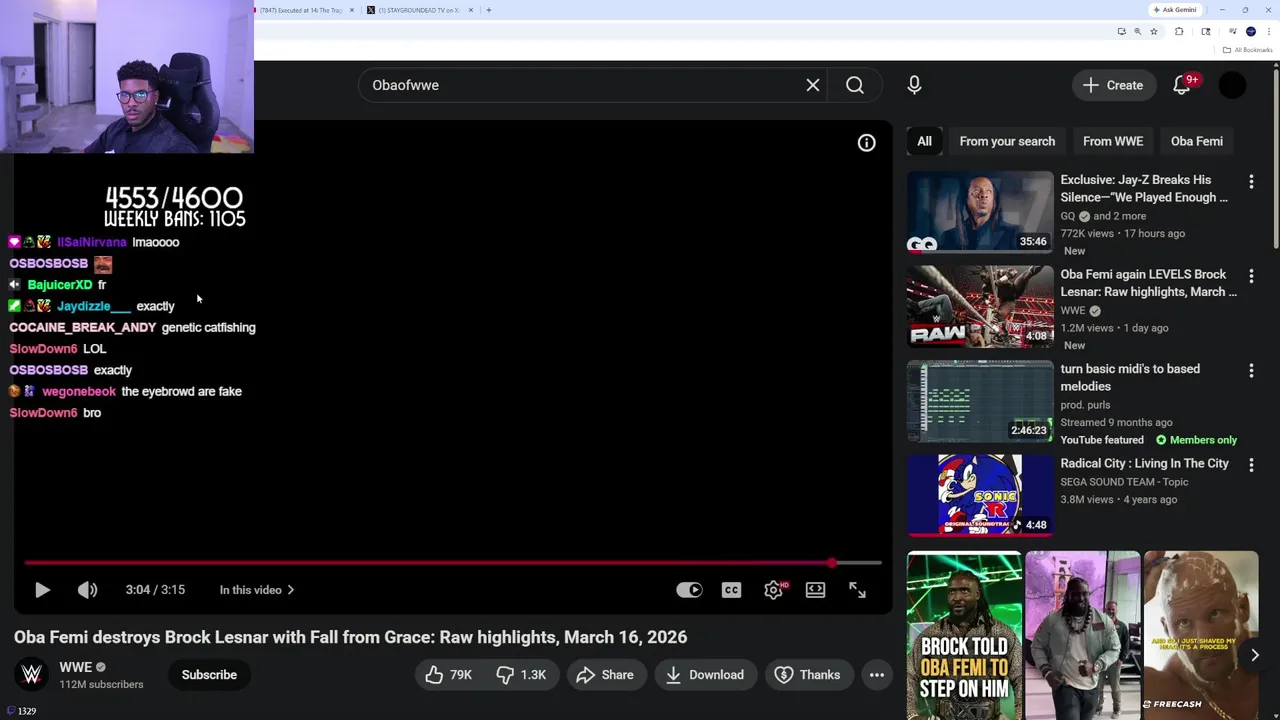The height and width of the screenshot is (720, 1280).
Task: Open the SEGA SOUND TEAM - Topic channel
Action: click(x=1124, y=482)
